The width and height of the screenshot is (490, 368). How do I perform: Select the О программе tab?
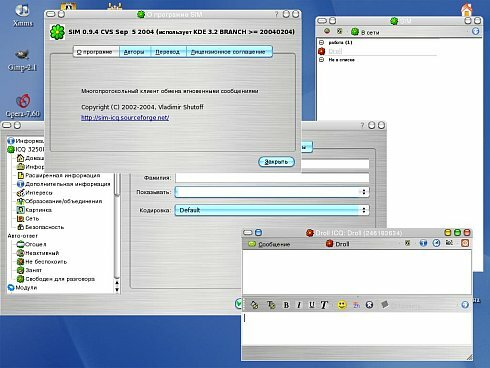pos(95,52)
